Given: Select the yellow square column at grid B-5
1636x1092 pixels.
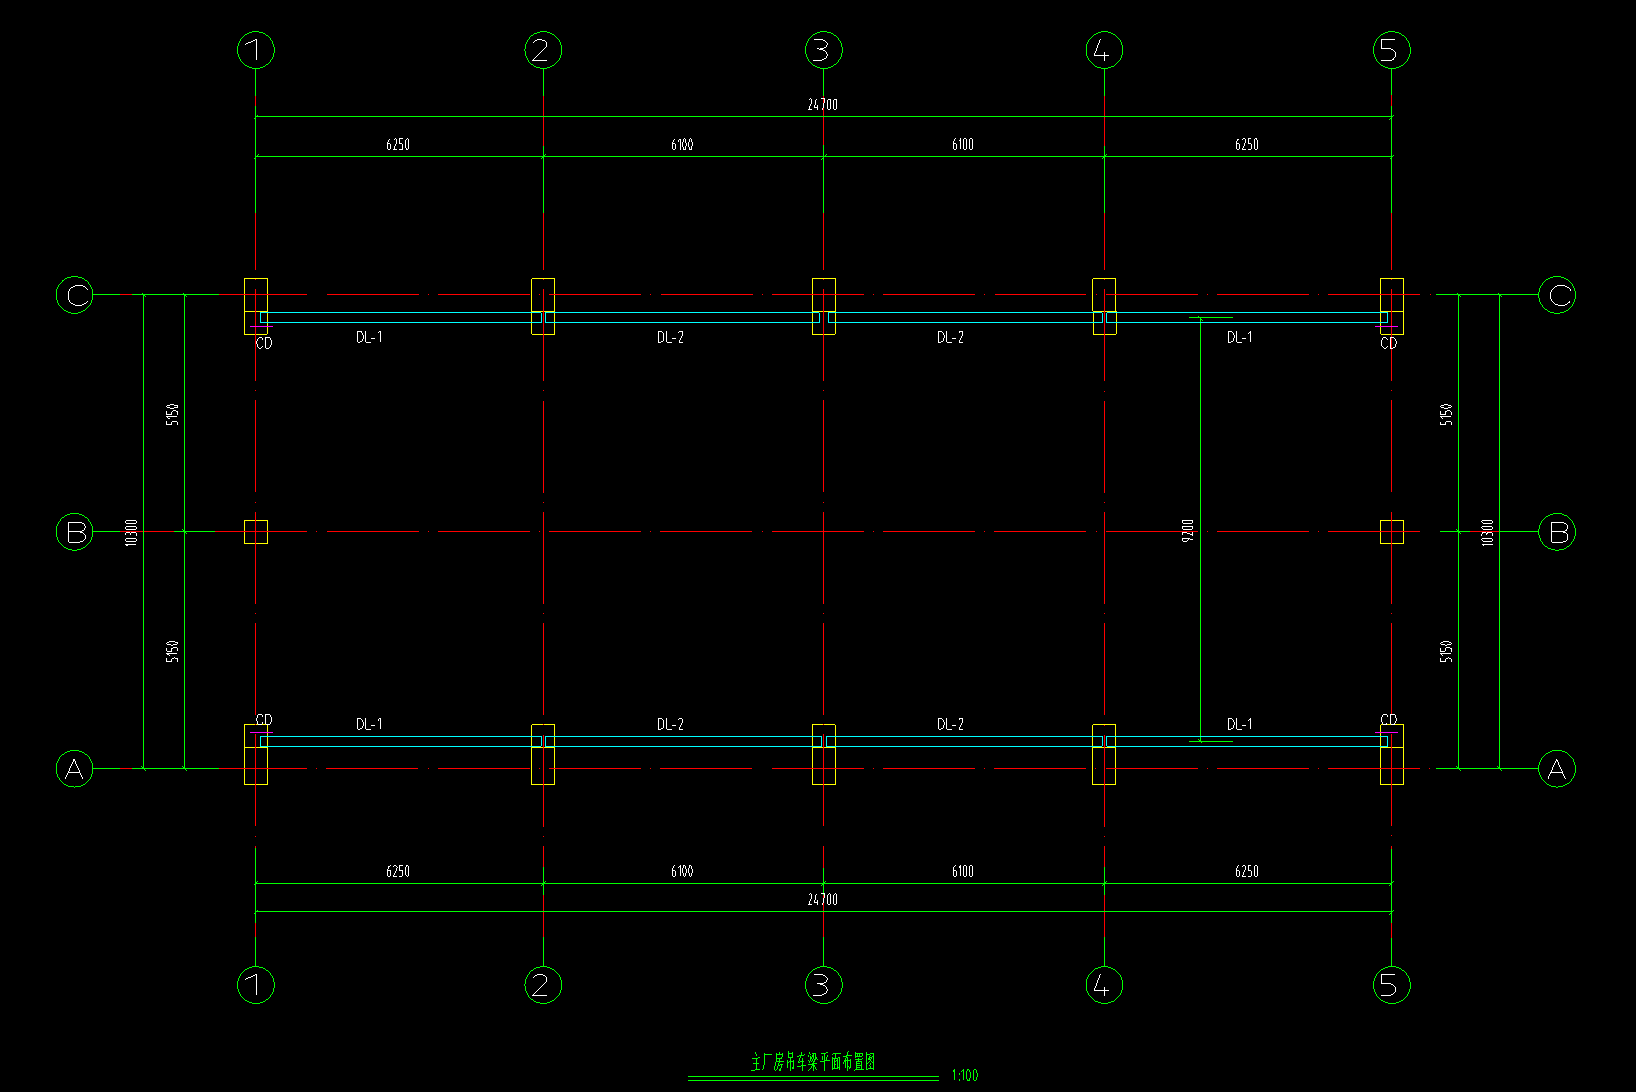Looking at the screenshot, I should click(x=1392, y=532).
